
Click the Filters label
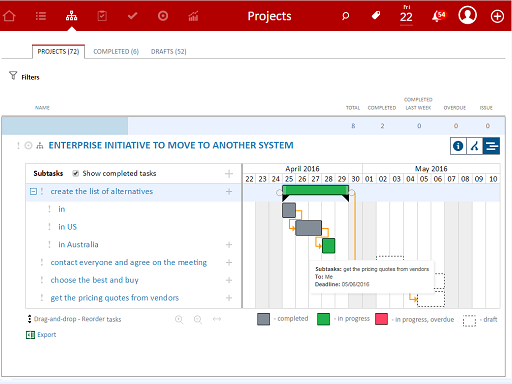(30, 77)
